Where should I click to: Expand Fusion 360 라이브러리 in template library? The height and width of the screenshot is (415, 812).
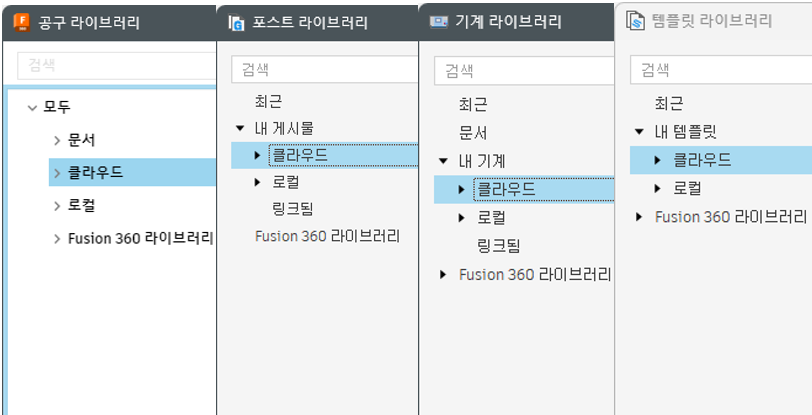[639, 217]
